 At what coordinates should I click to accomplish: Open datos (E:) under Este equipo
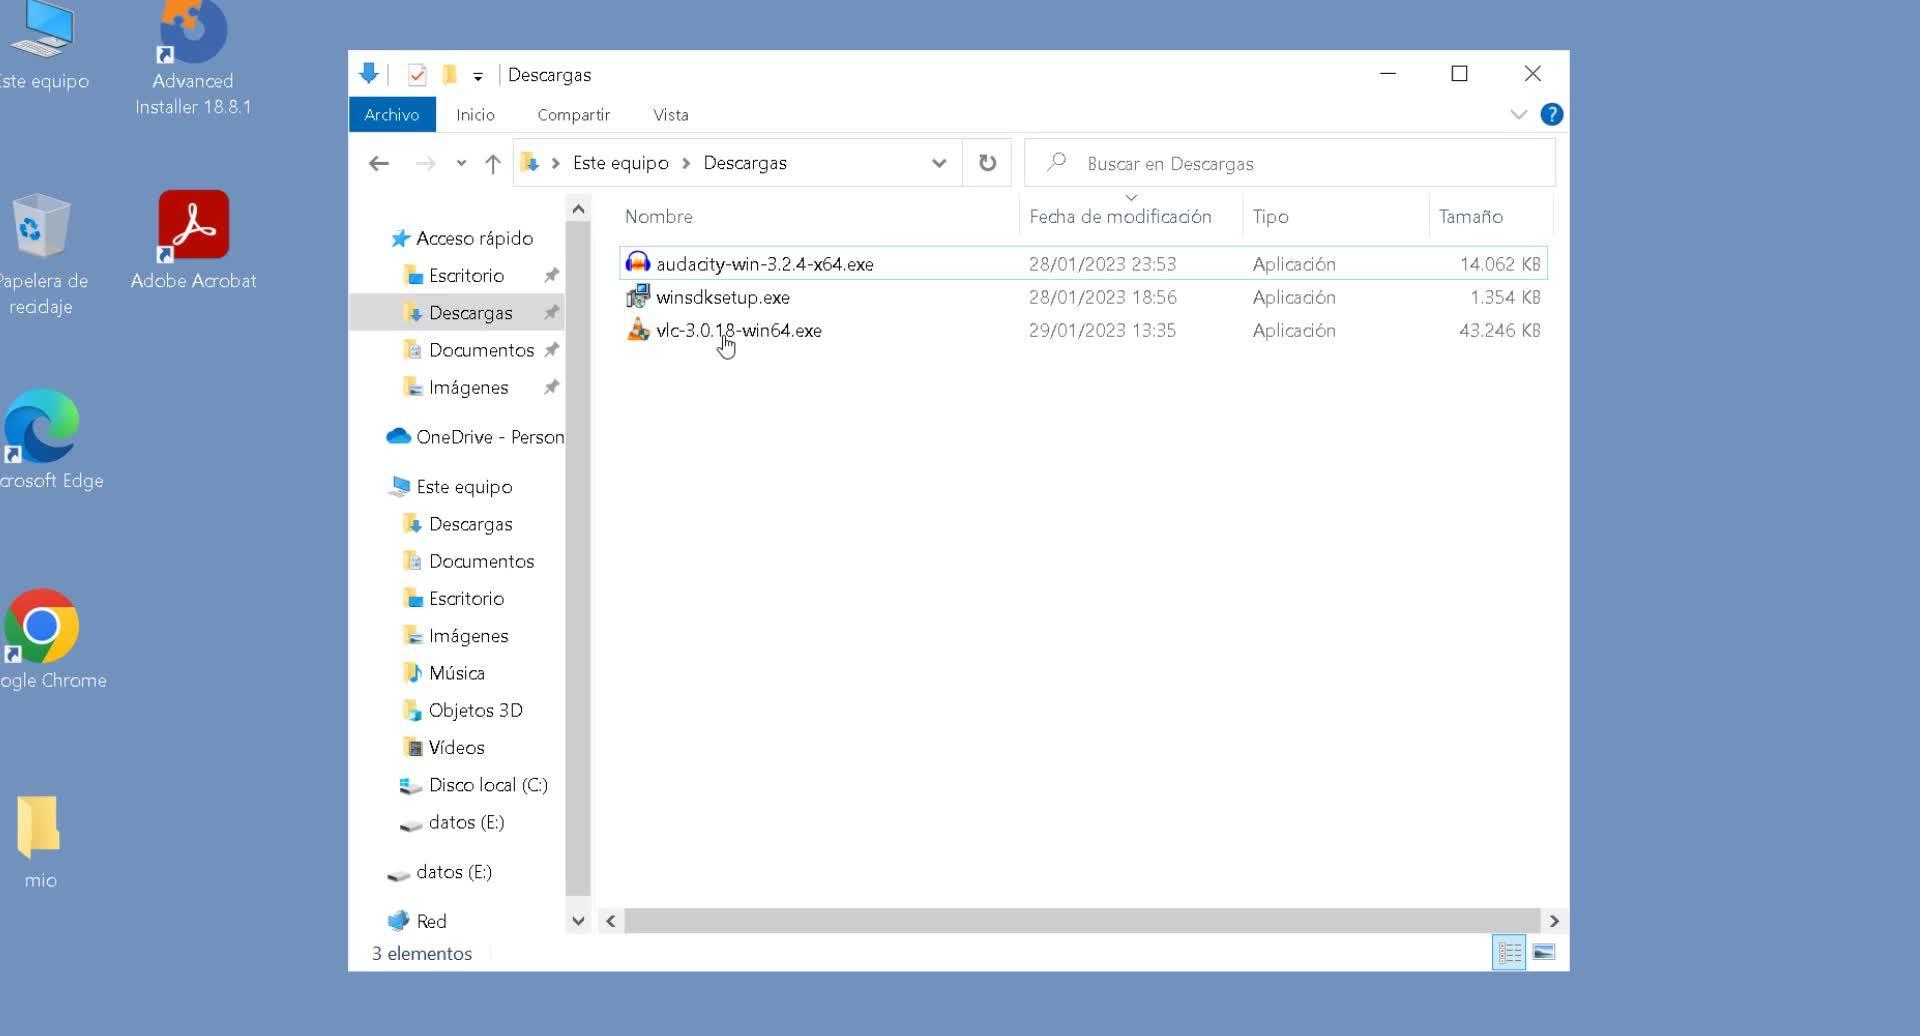tap(451, 822)
